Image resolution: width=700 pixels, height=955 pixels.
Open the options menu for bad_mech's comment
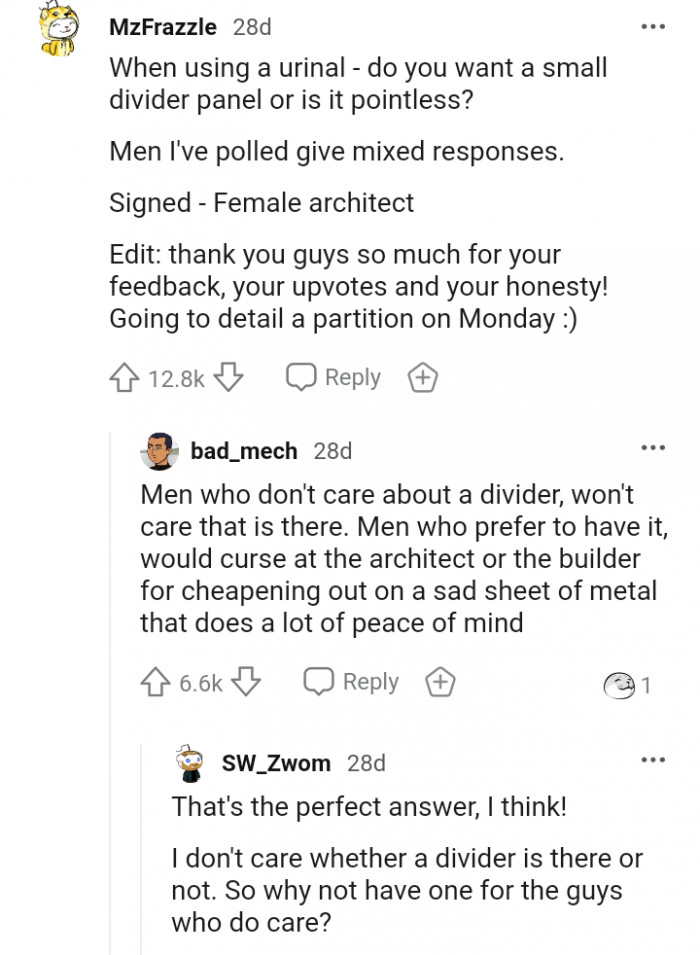(x=653, y=448)
